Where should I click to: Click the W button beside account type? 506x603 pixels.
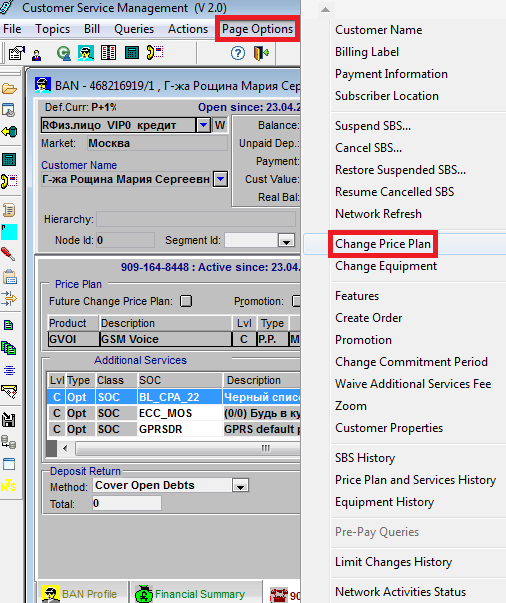click(x=220, y=125)
